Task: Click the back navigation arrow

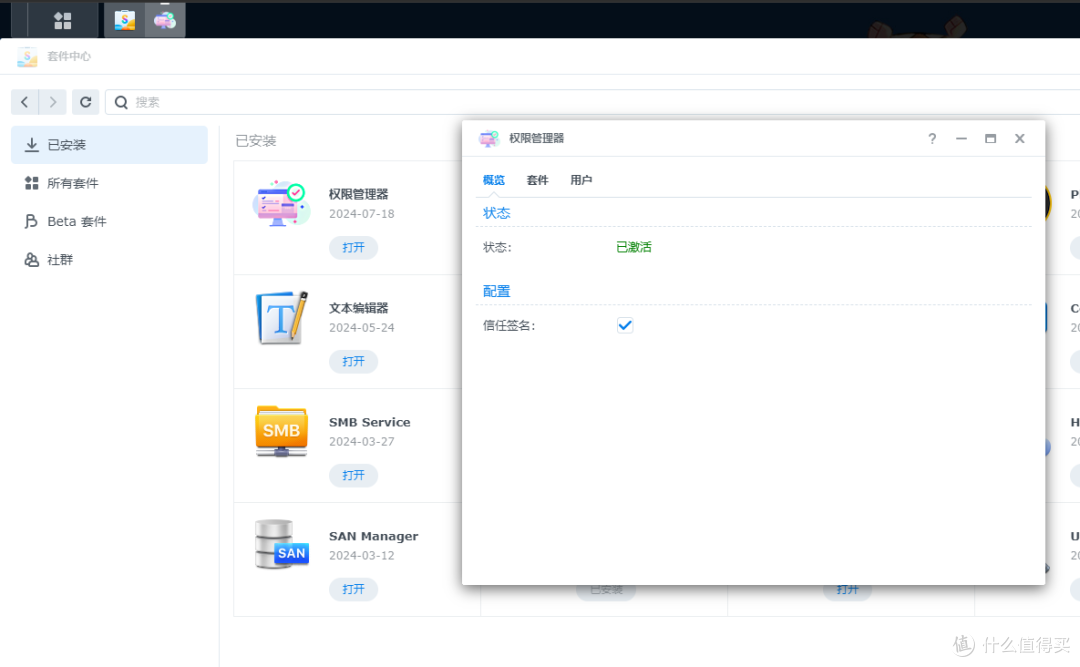Action: point(25,102)
